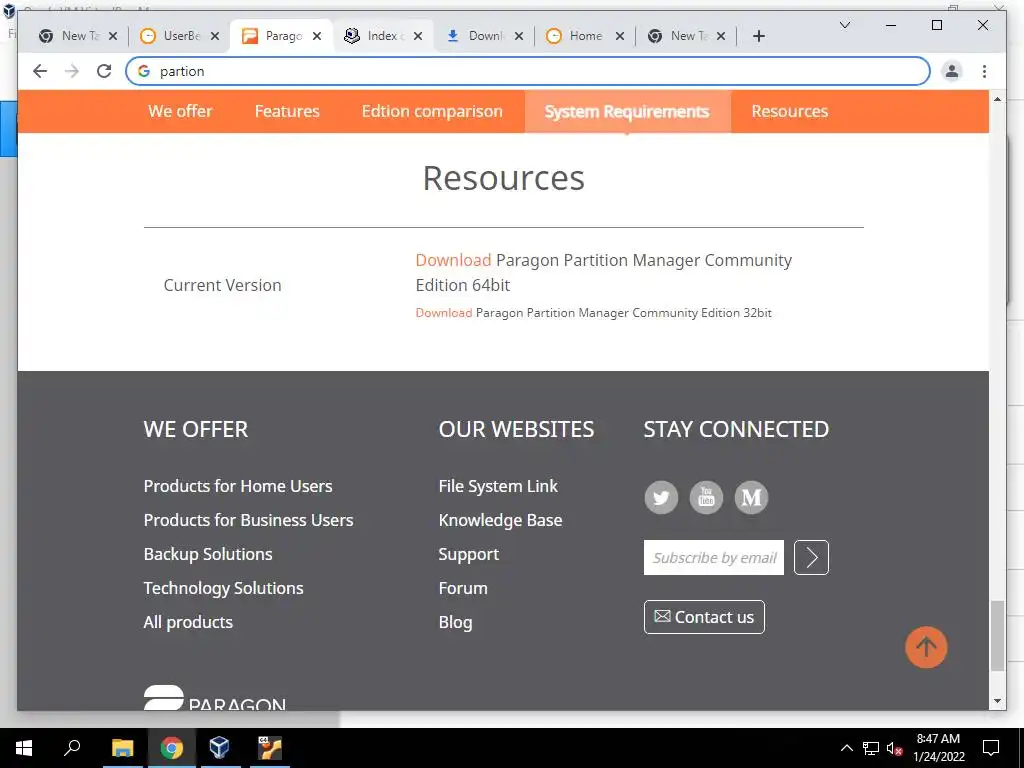Go back using browser back arrow
Viewport: 1024px width, 768px height.
point(40,71)
